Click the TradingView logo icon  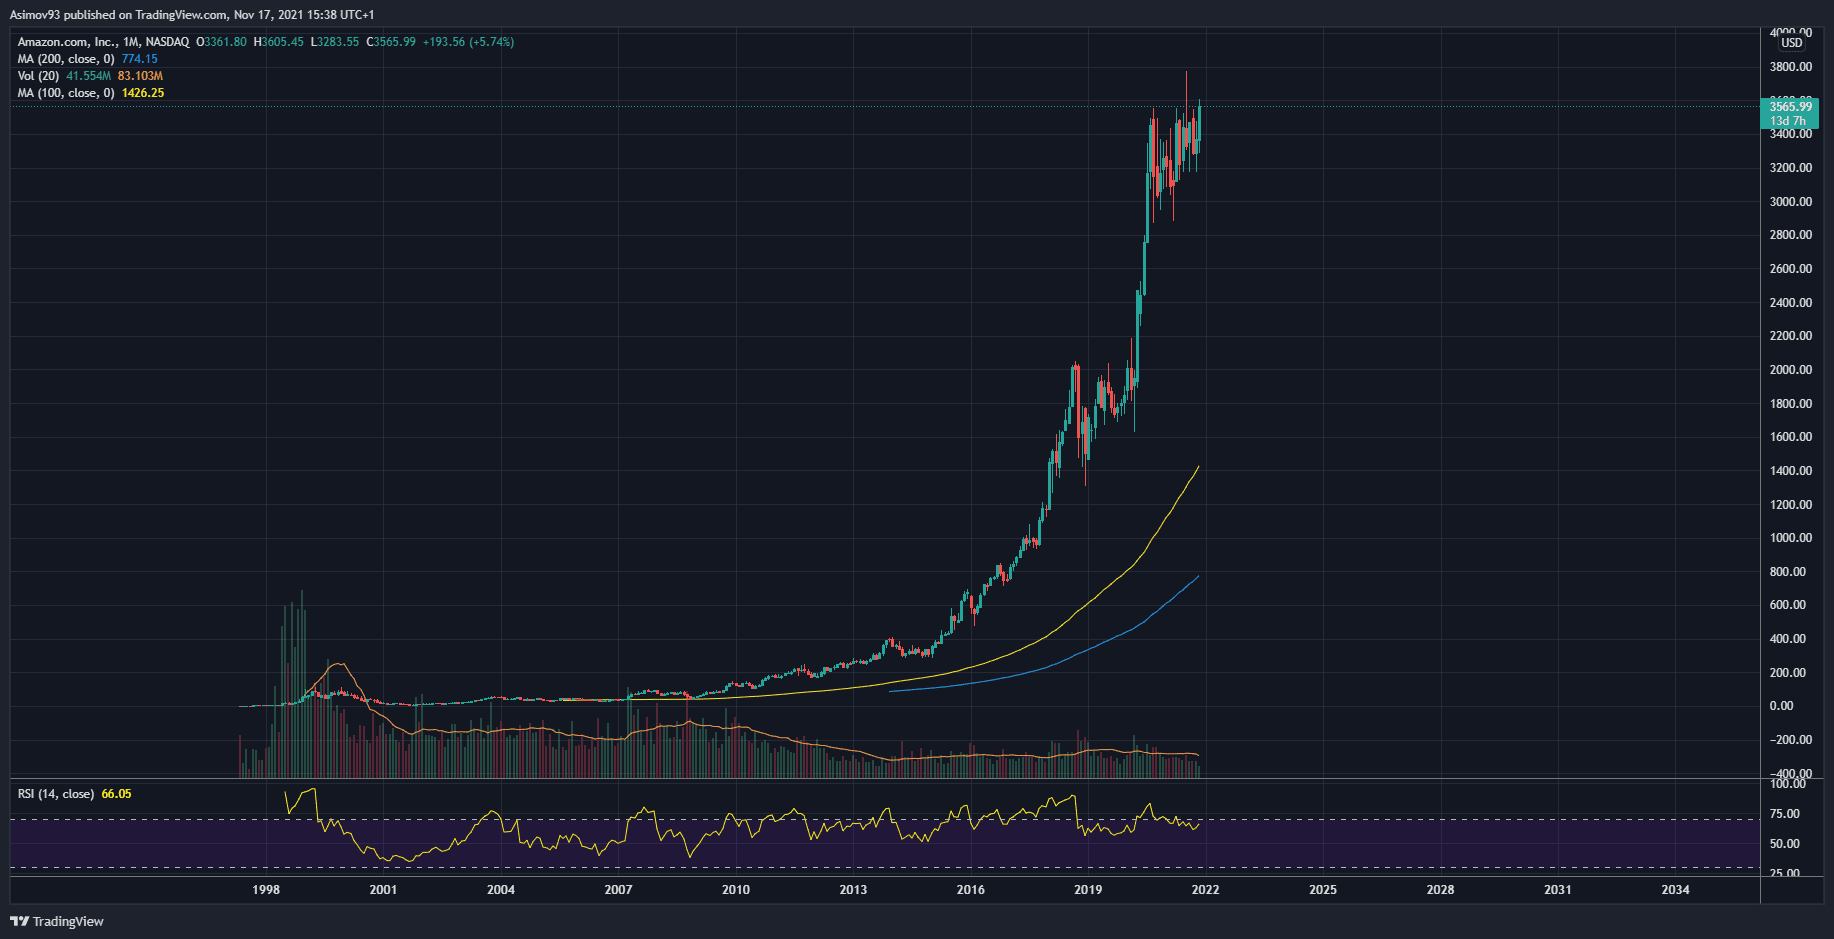pyautogui.click(x=19, y=921)
